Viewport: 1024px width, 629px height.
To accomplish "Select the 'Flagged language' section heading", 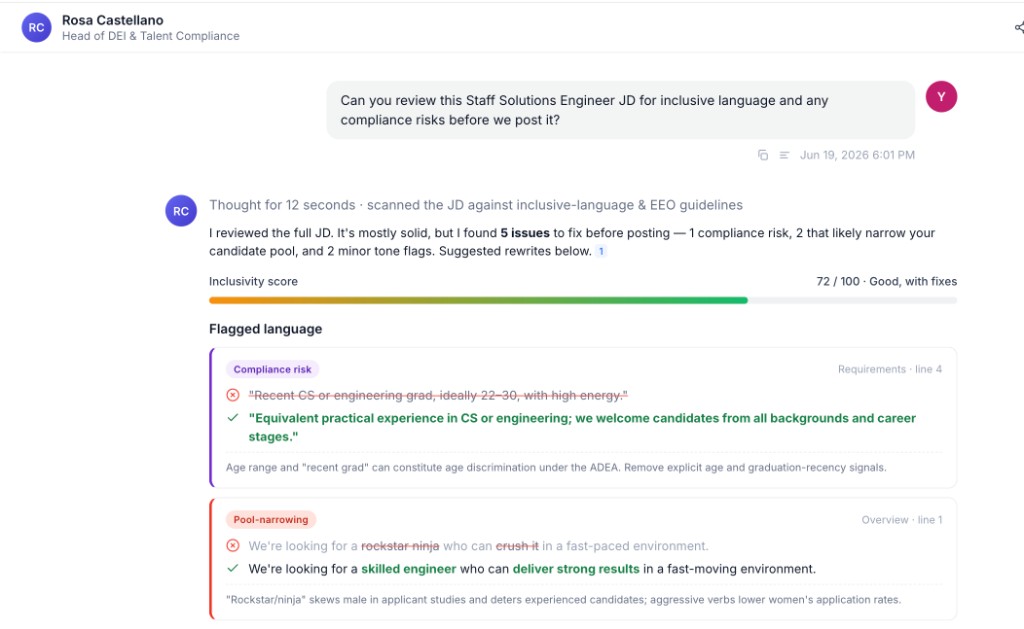I will (x=265, y=329).
